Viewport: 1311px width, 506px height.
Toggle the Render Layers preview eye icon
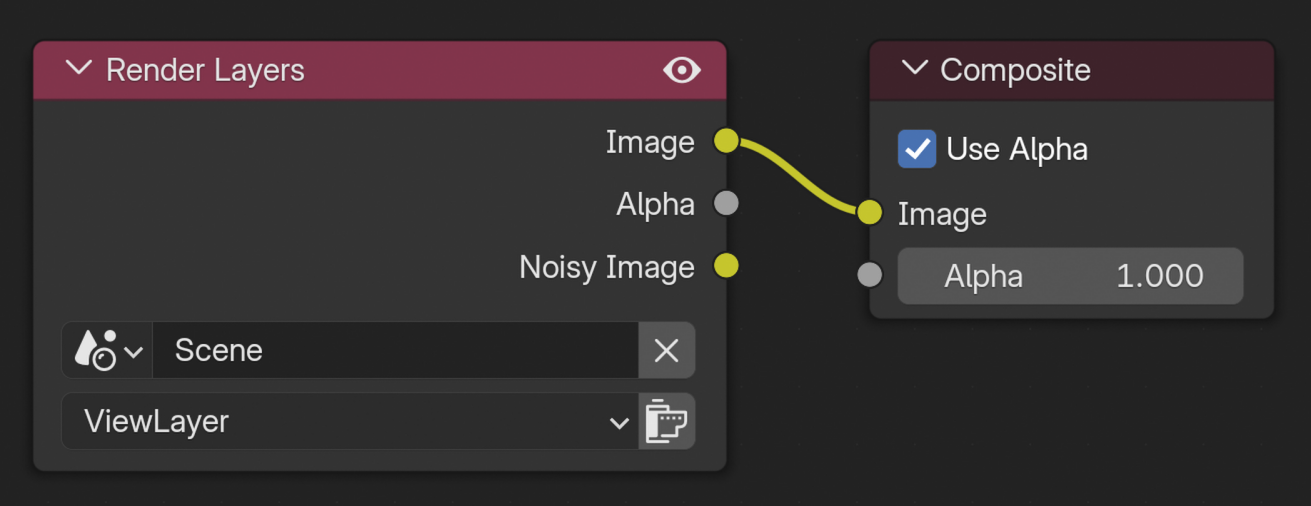pyautogui.click(x=681, y=70)
